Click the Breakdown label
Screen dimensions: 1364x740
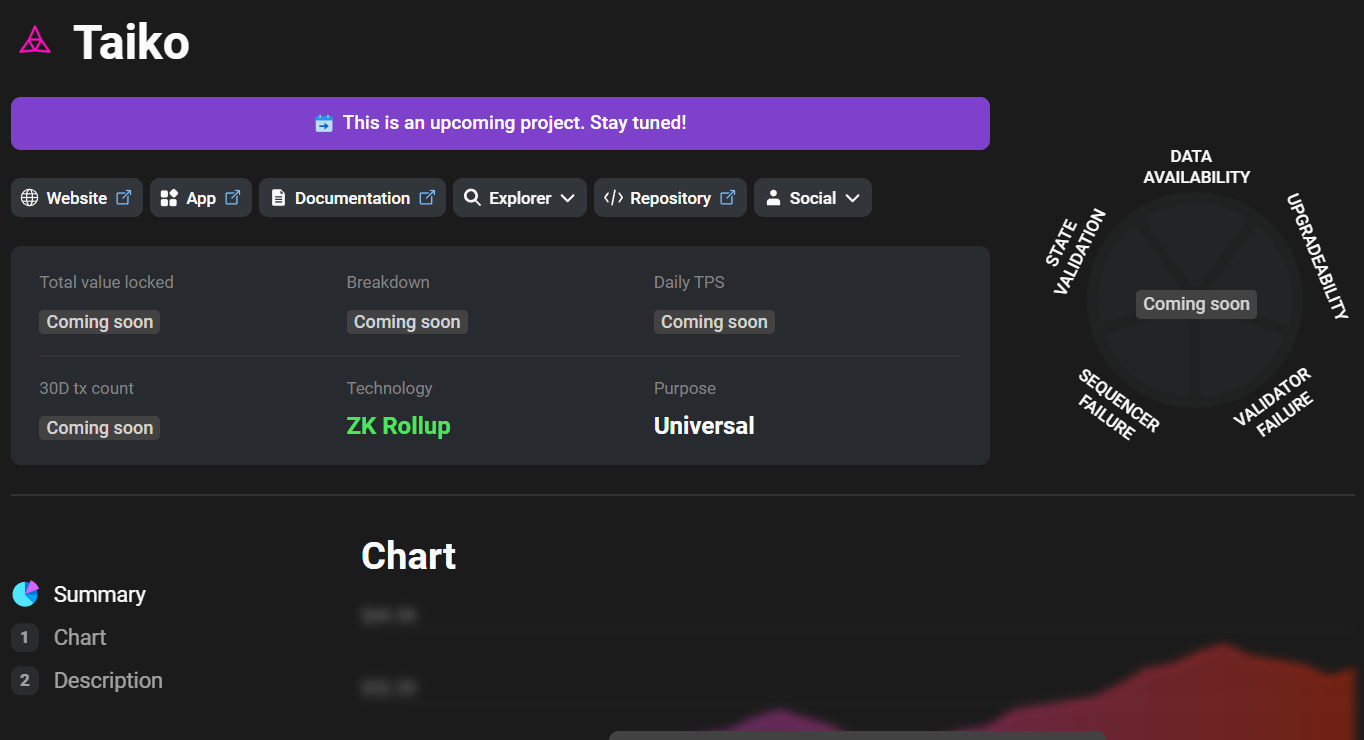tap(388, 282)
